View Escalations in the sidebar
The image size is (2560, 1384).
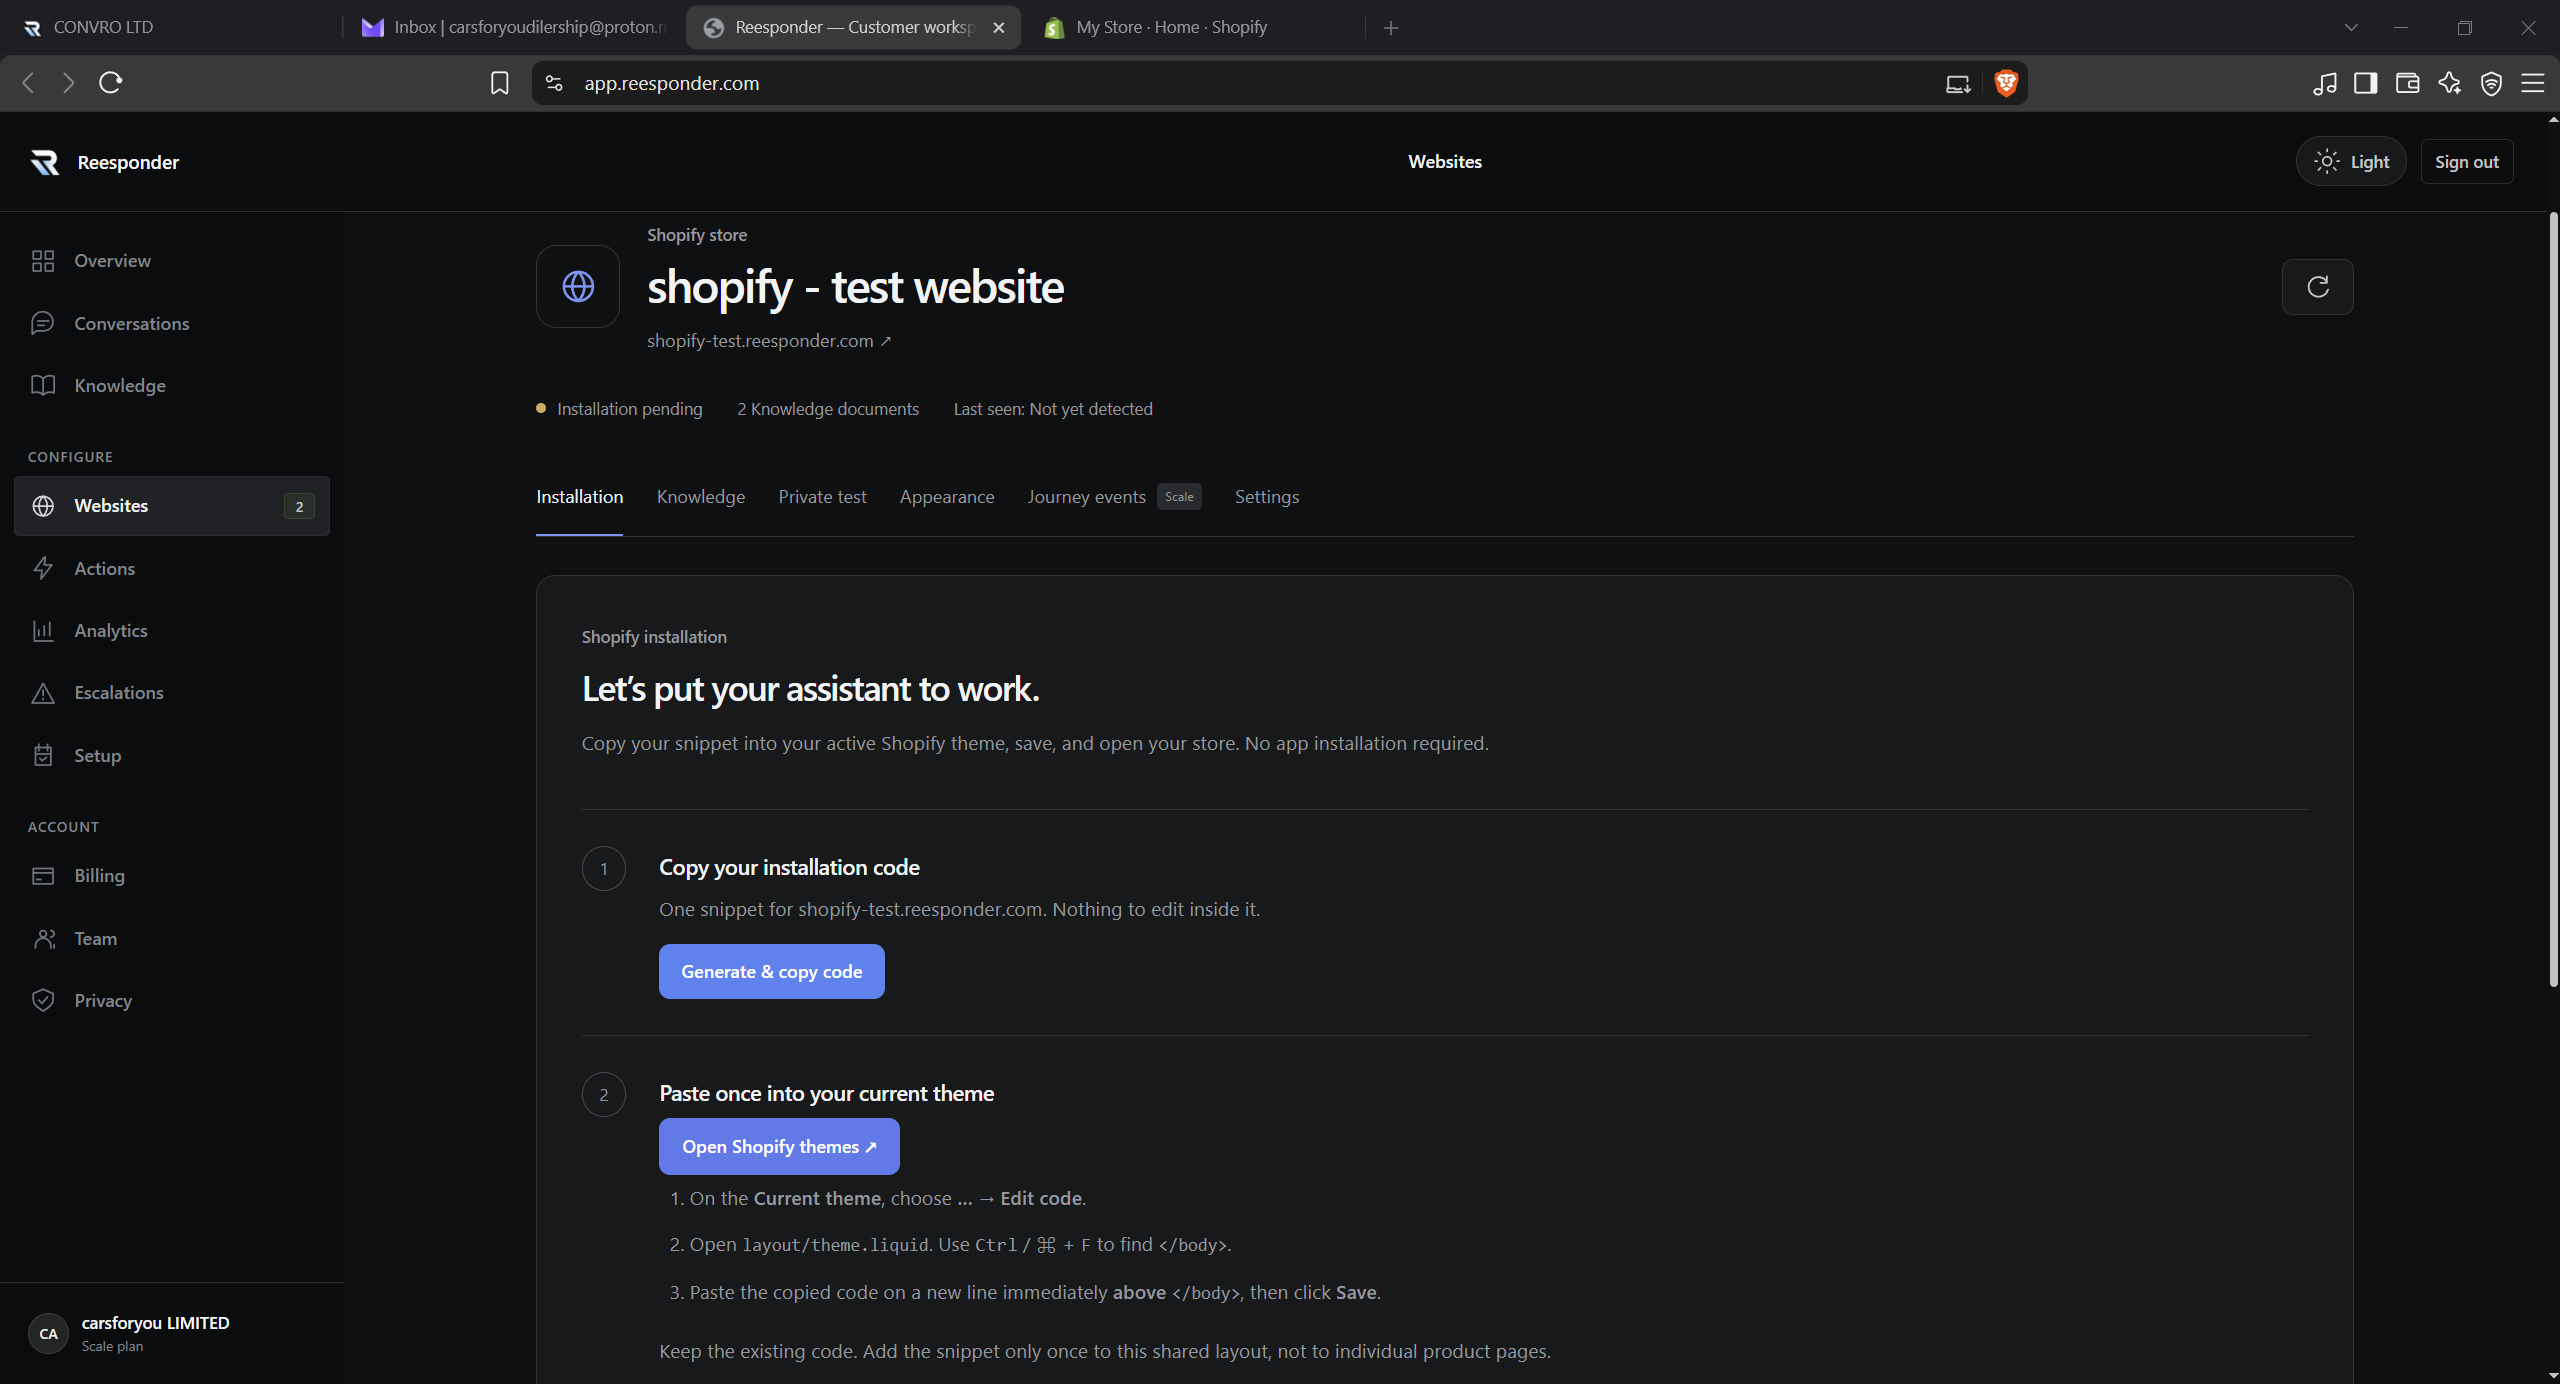coord(172,692)
